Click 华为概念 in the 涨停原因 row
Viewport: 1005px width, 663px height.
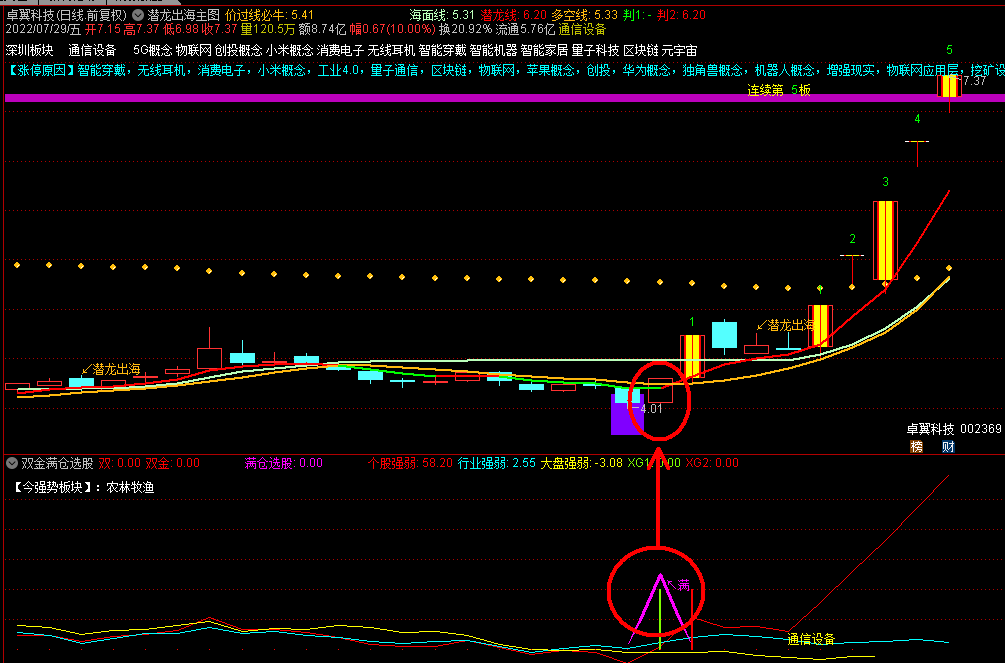[647, 71]
